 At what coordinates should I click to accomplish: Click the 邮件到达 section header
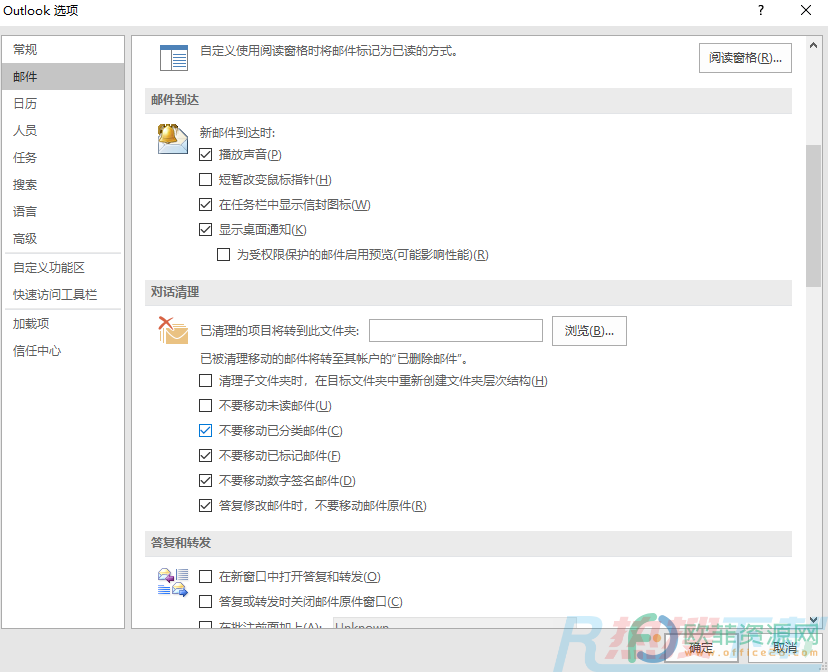468,100
